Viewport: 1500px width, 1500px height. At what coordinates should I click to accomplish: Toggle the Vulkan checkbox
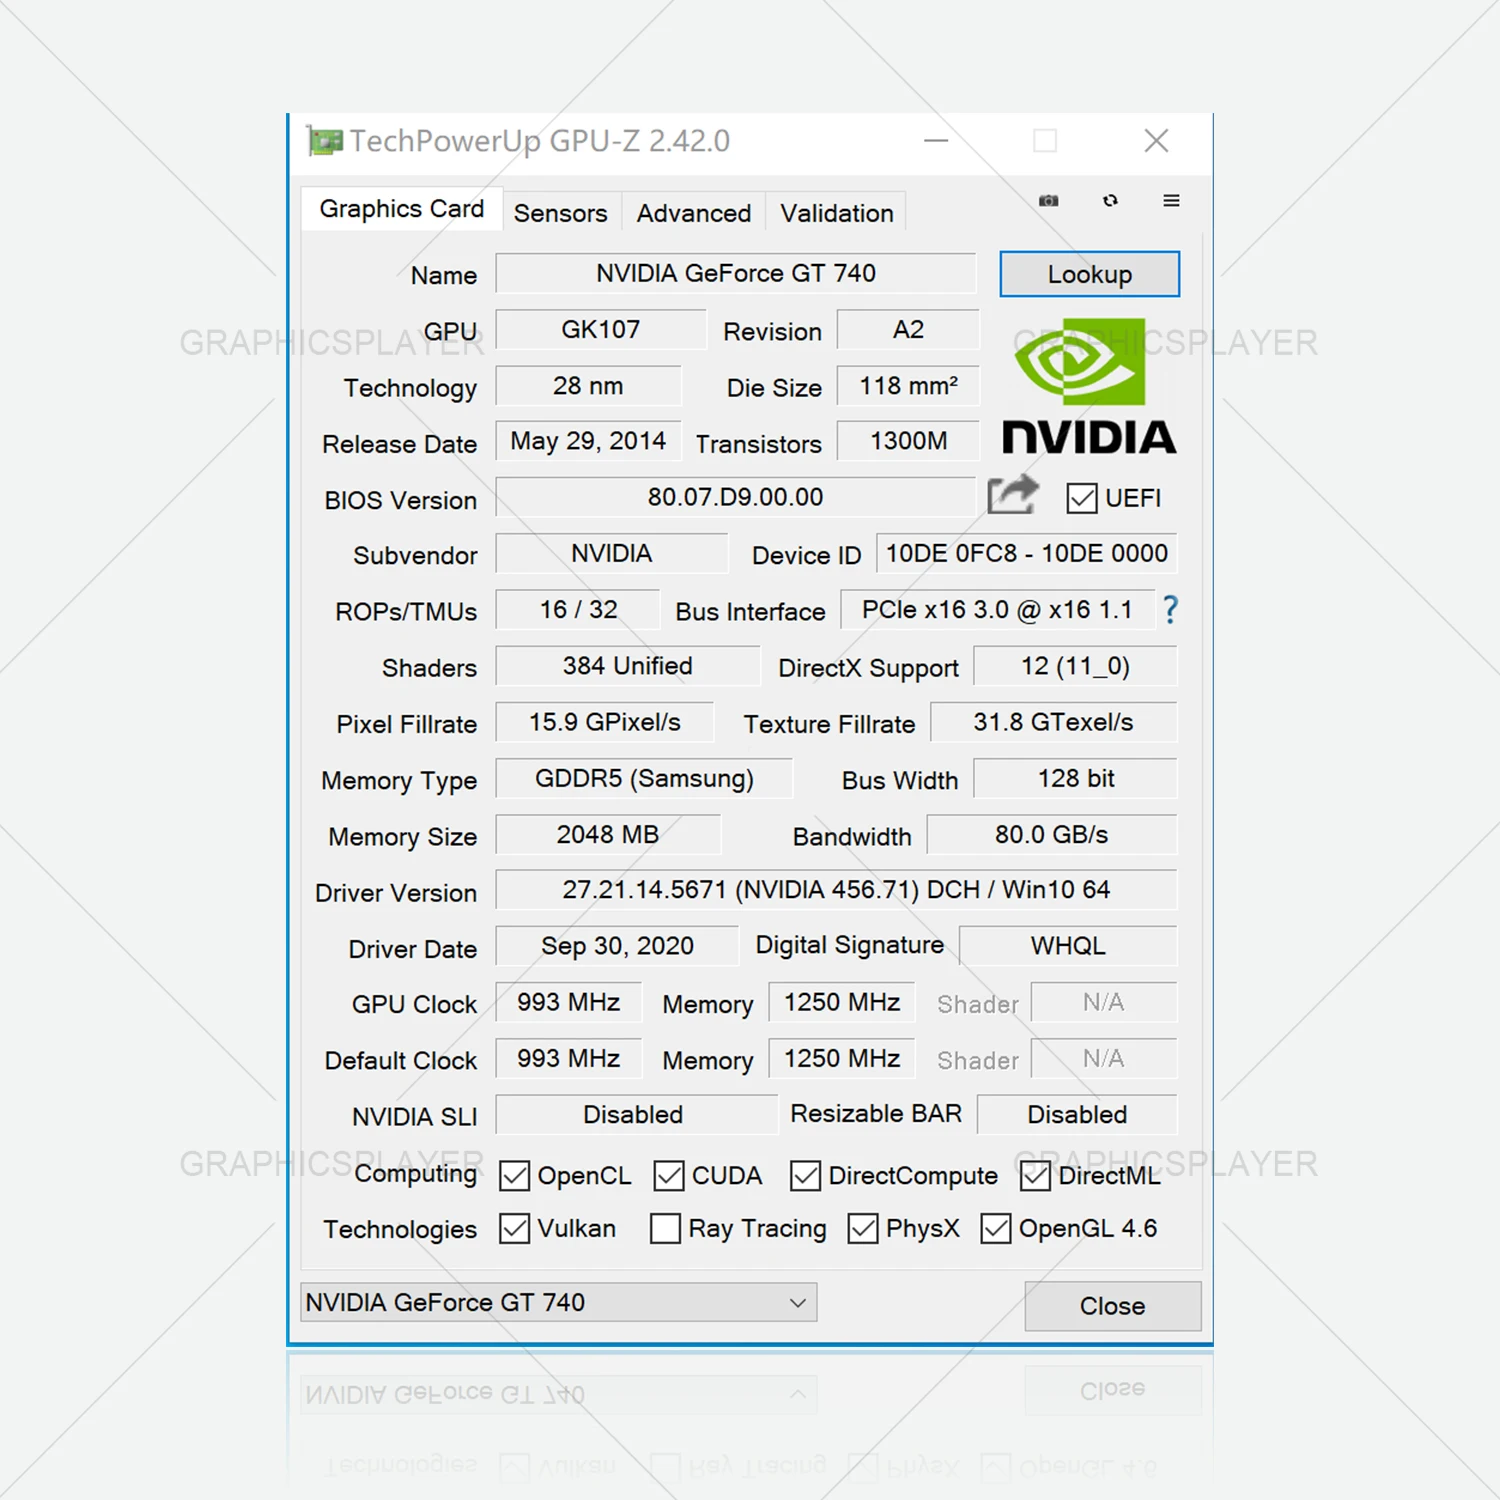click(x=514, y=1228)
